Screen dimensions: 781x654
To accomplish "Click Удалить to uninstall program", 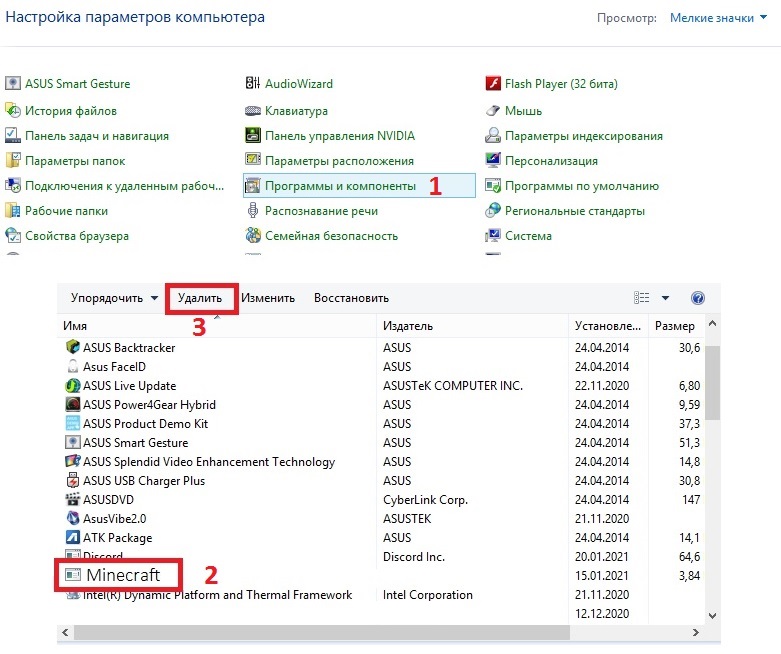I will coord(200,298).
